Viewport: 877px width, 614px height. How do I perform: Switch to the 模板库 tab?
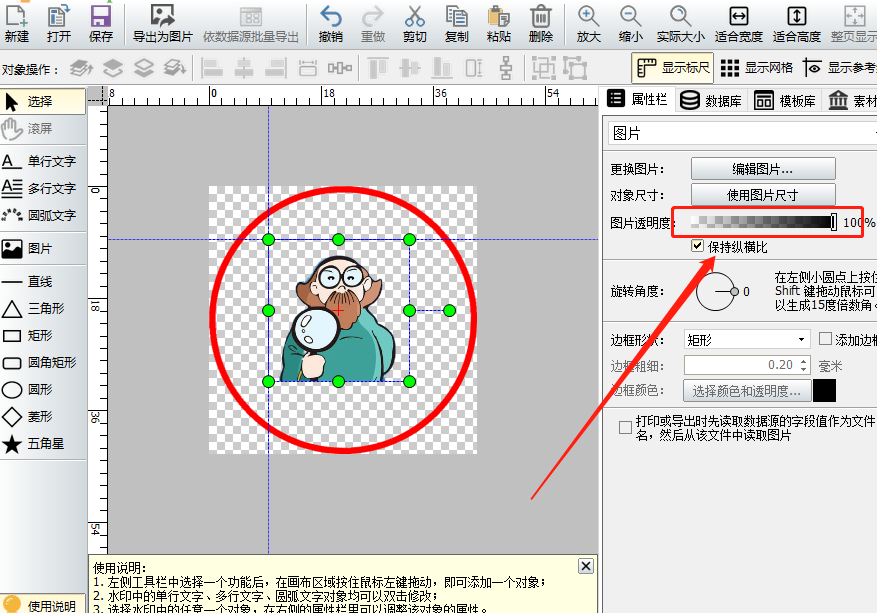[x=785, y=101]
